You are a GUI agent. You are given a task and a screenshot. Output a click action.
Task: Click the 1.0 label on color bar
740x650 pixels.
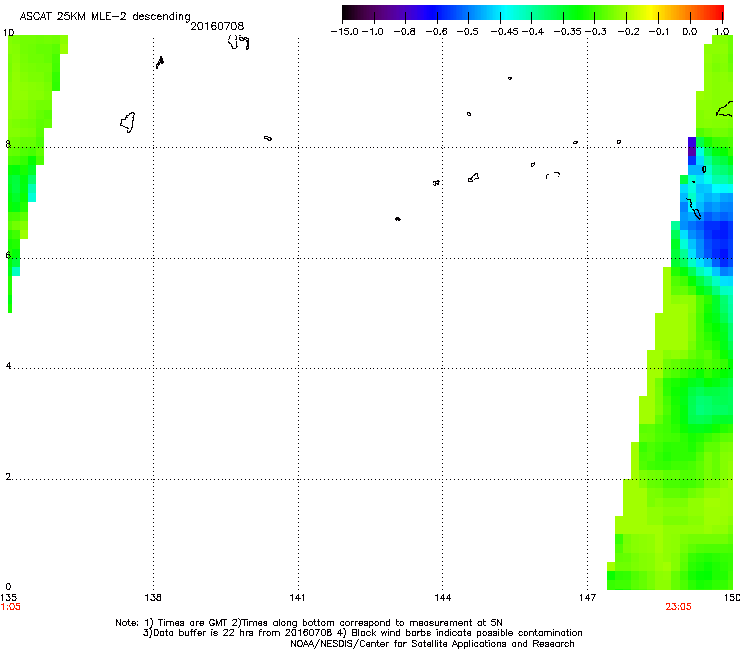(722, 32)
